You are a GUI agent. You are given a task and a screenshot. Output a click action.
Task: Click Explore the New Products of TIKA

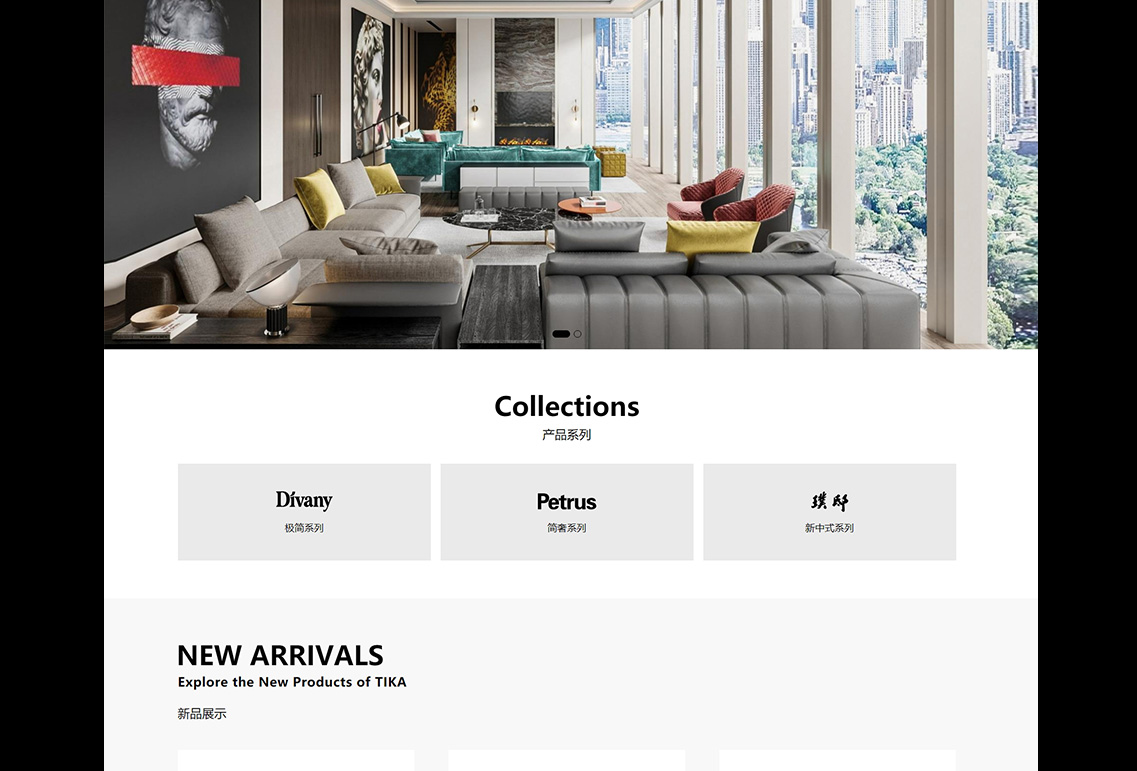tap(292, 682)
